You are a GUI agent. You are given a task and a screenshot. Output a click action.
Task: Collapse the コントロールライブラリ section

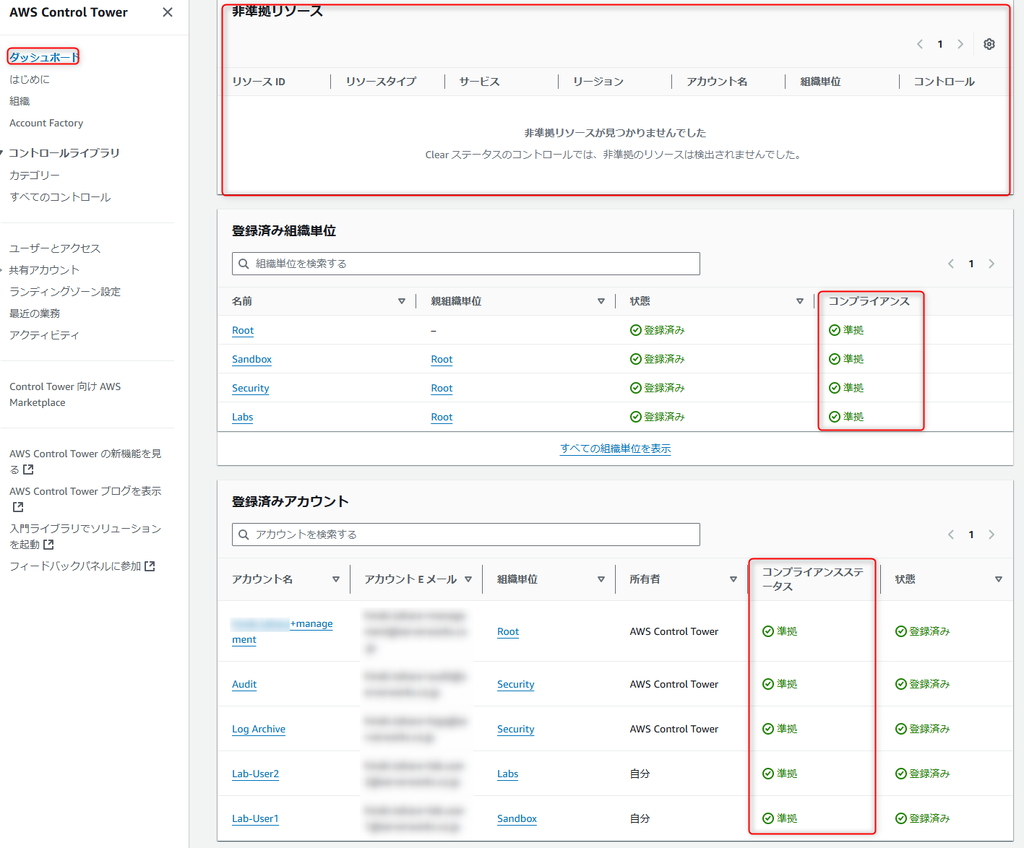click(x=2, y=153)
